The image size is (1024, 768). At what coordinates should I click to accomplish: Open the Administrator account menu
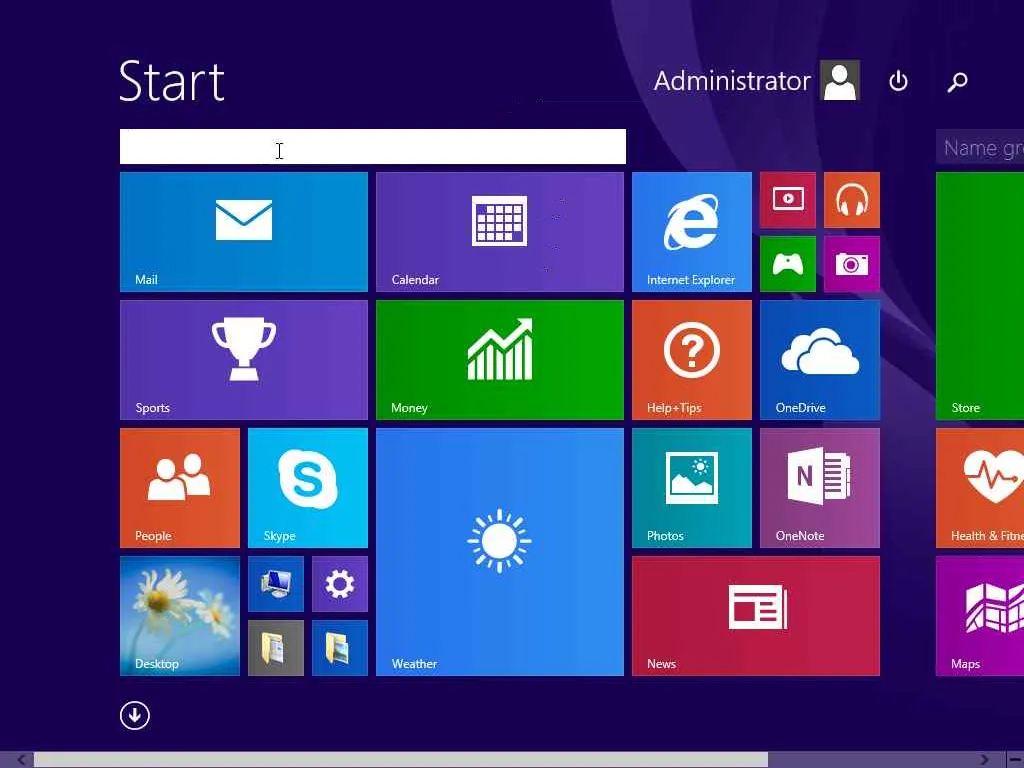pyautogui.click(x=756, y=80)
